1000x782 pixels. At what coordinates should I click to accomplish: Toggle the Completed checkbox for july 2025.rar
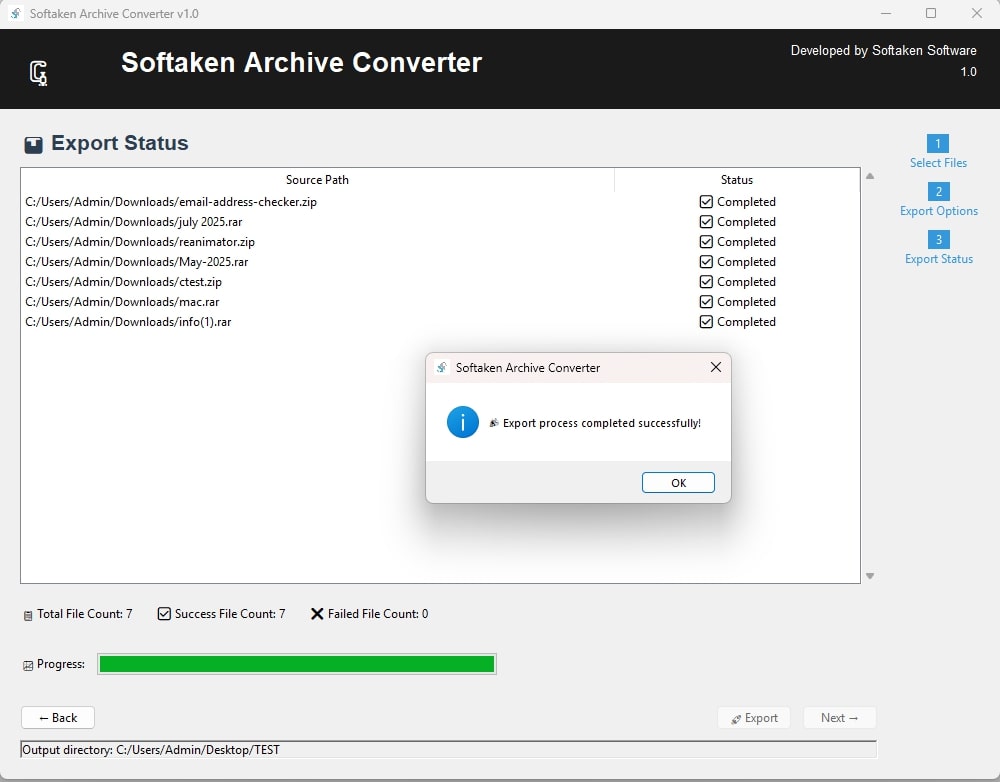click(706, 221)
